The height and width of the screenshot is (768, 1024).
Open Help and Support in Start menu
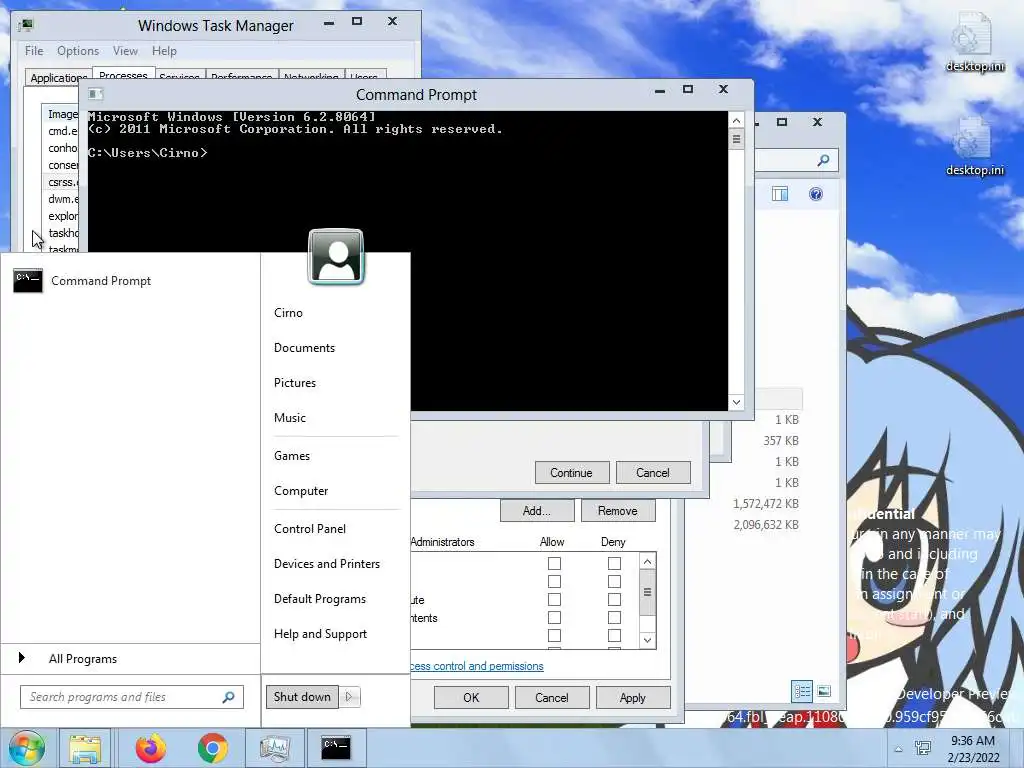320,634
